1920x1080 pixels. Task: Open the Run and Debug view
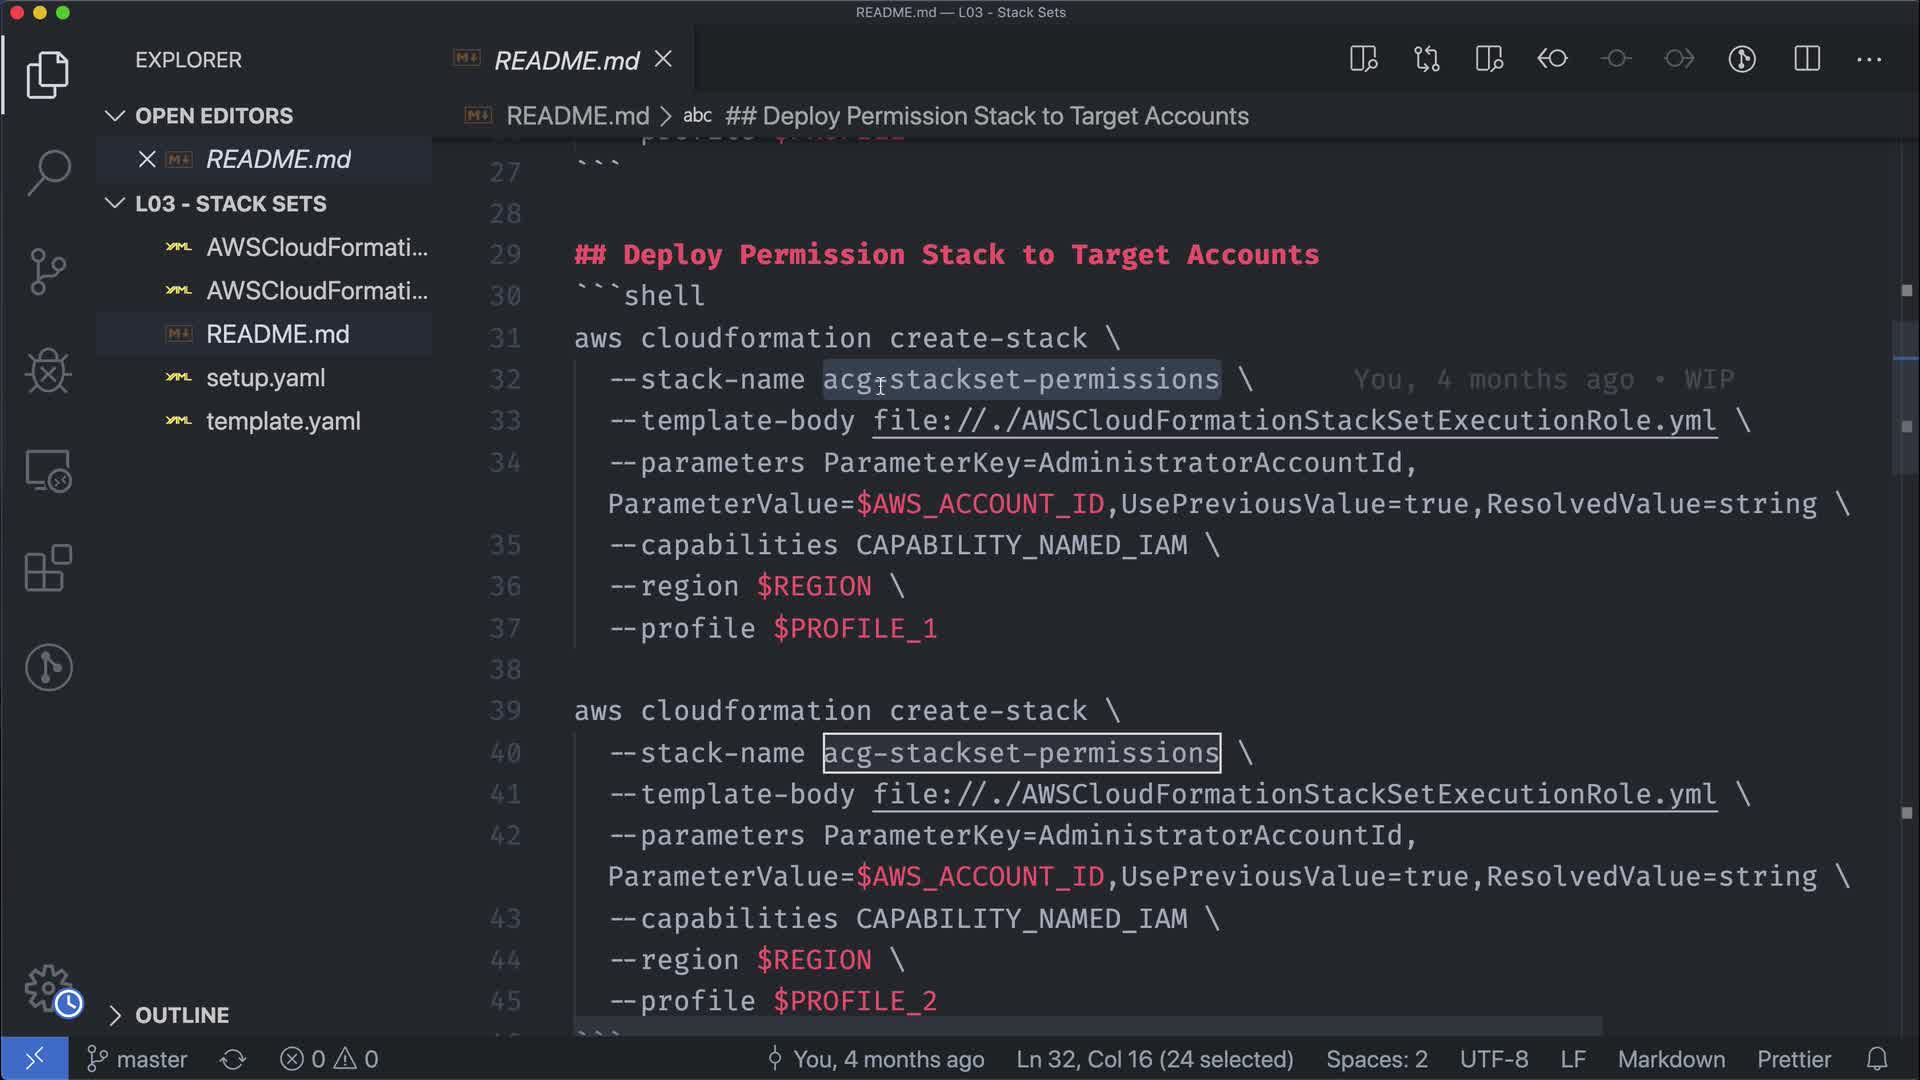(x=48, y=371)
